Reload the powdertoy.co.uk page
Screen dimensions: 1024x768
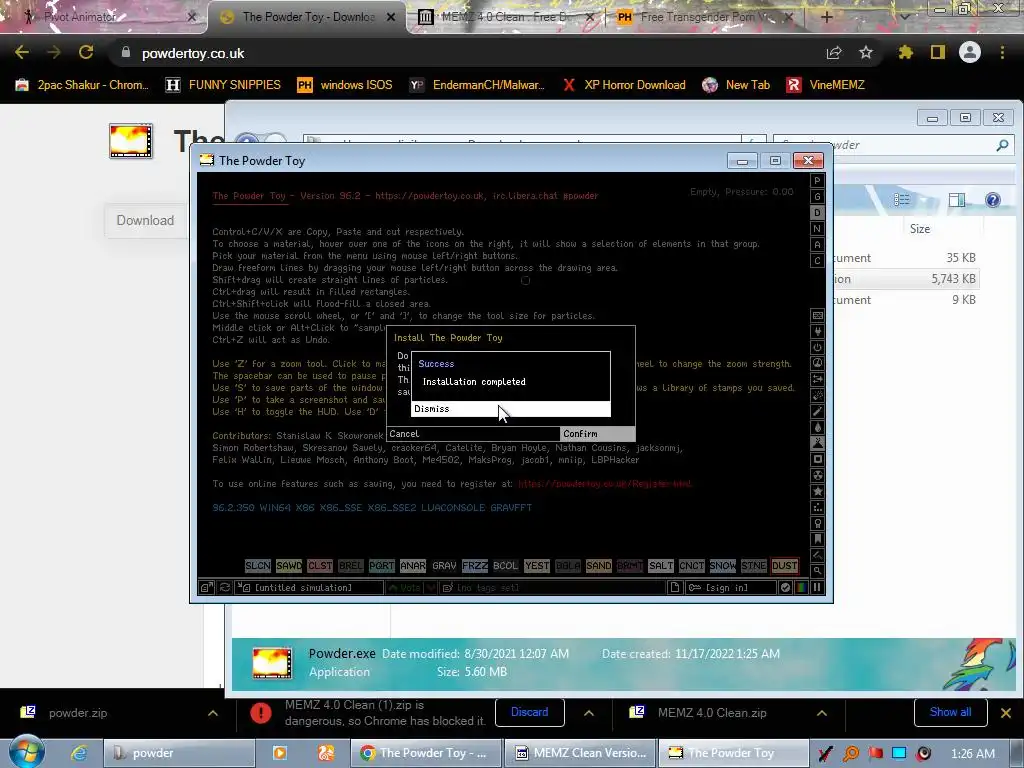[x=86, y=53]
